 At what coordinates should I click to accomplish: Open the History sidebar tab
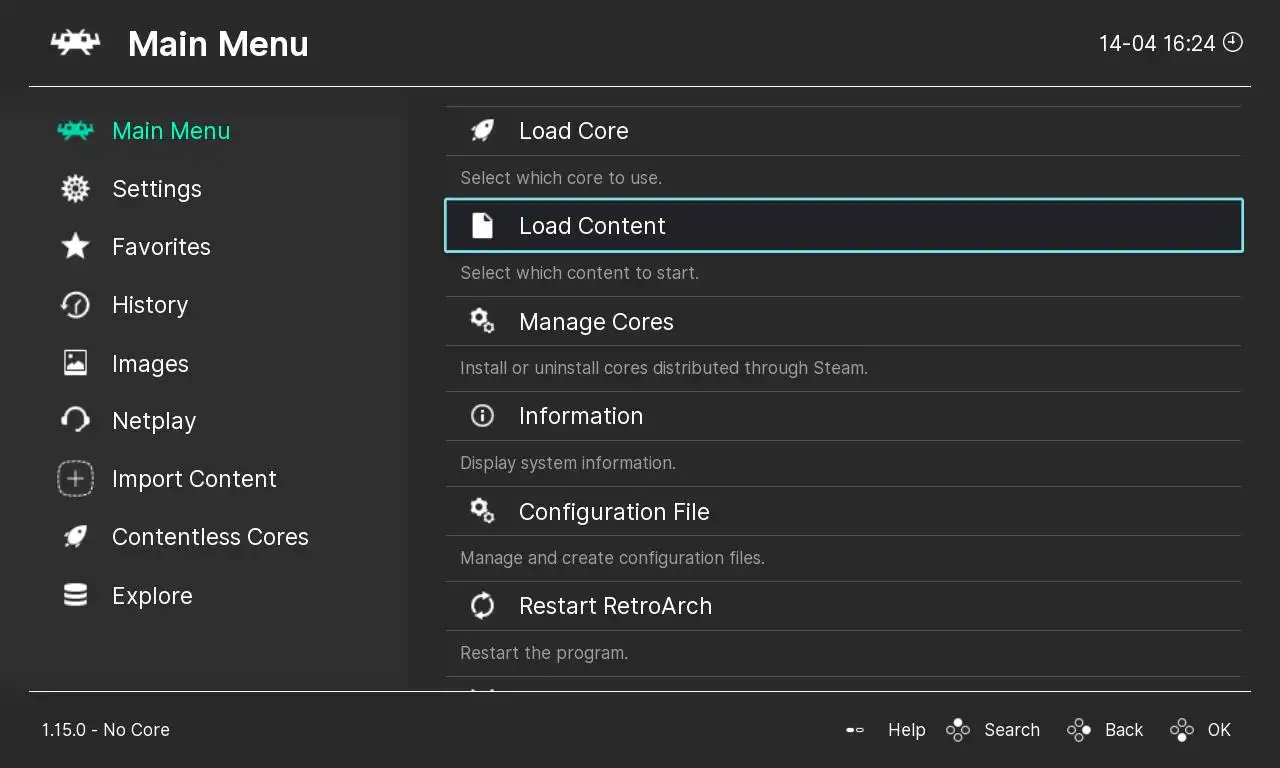click(x=149, y=305)
